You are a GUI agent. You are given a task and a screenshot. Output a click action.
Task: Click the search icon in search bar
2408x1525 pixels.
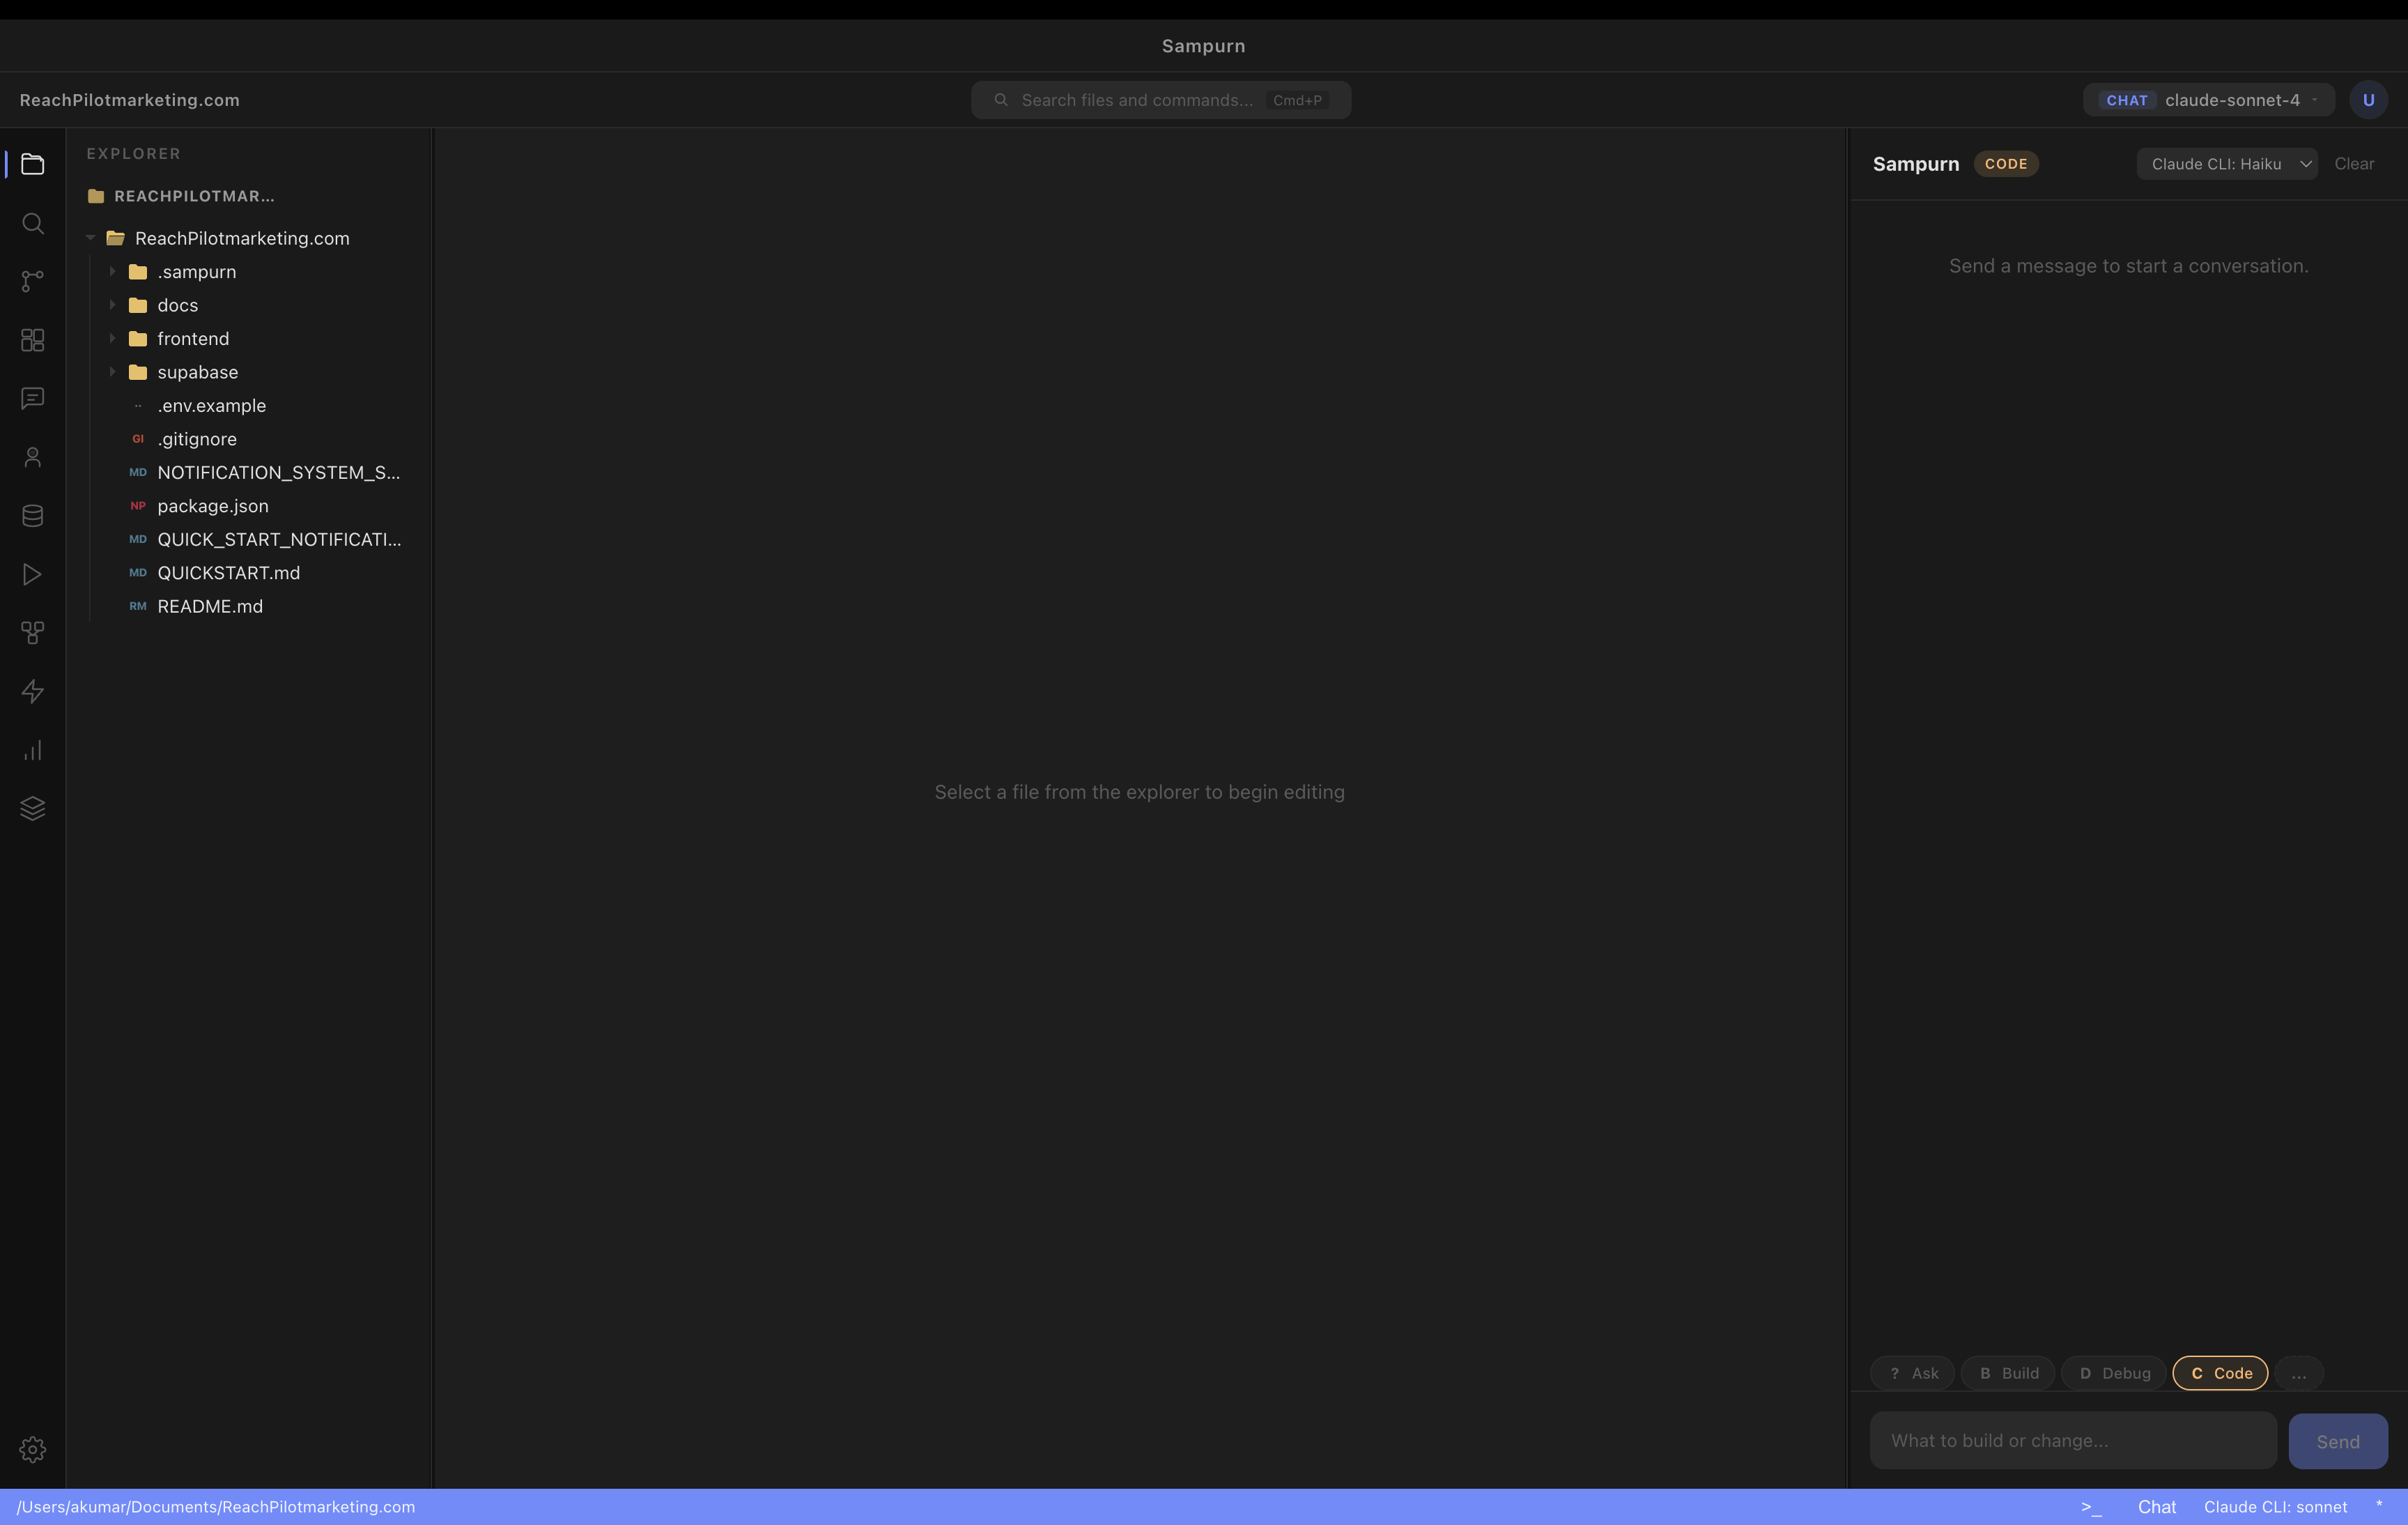[1001, 100]
